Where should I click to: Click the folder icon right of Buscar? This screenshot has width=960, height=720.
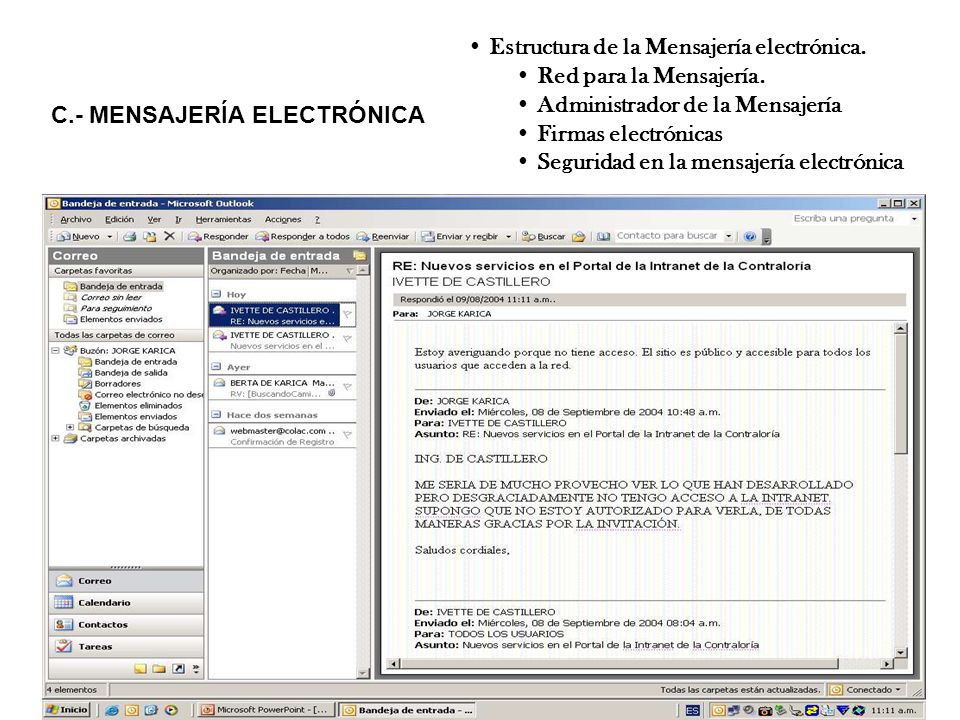coord(579,236)
